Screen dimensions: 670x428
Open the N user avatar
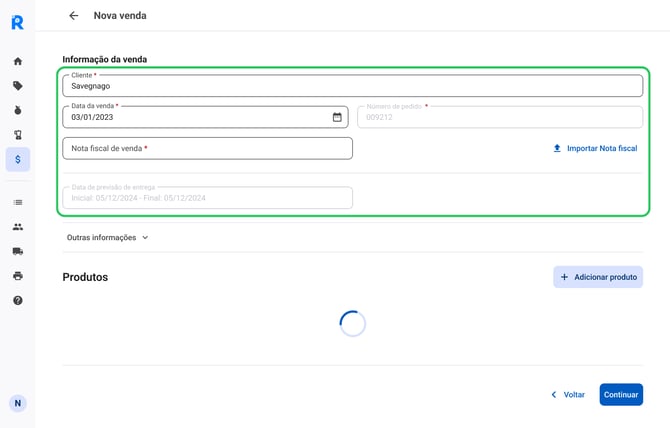tap(18, 403)
